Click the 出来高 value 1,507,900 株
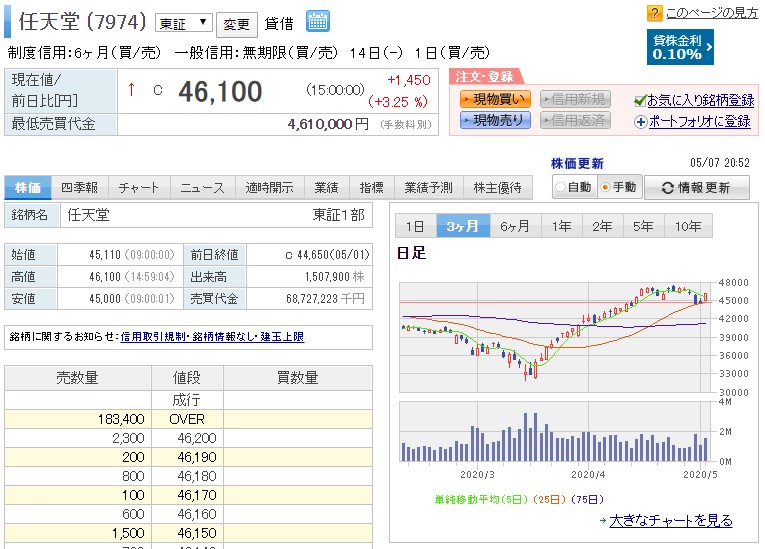This screenshot has width=765, height=549. (x=335, y=277)
